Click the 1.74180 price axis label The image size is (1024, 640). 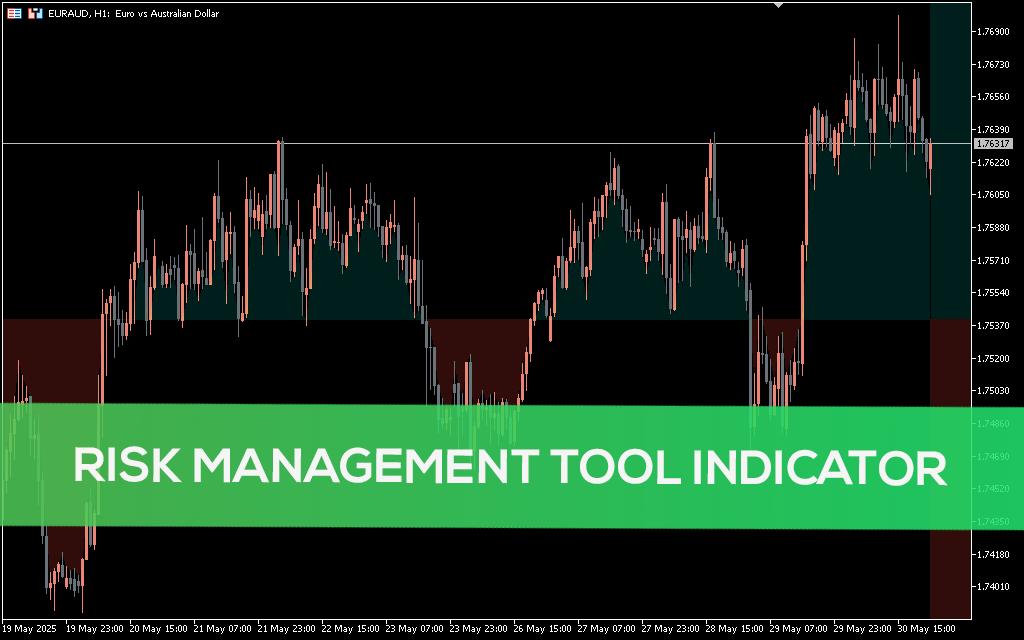point(993,554)
